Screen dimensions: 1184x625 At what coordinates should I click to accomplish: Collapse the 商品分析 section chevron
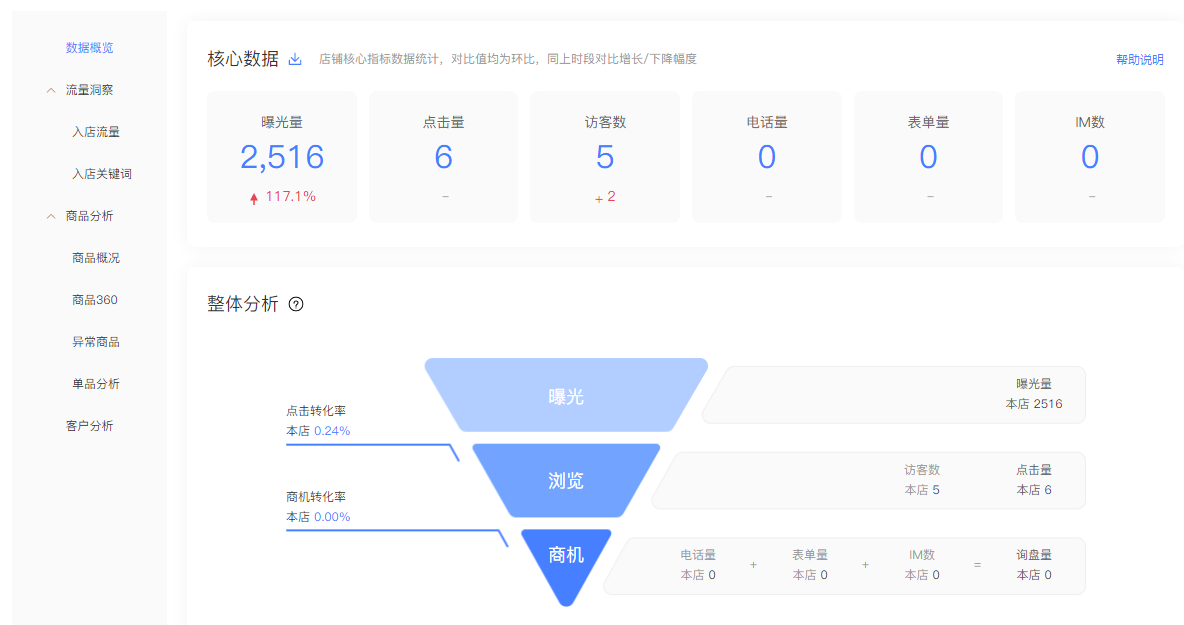coord(50,215)
